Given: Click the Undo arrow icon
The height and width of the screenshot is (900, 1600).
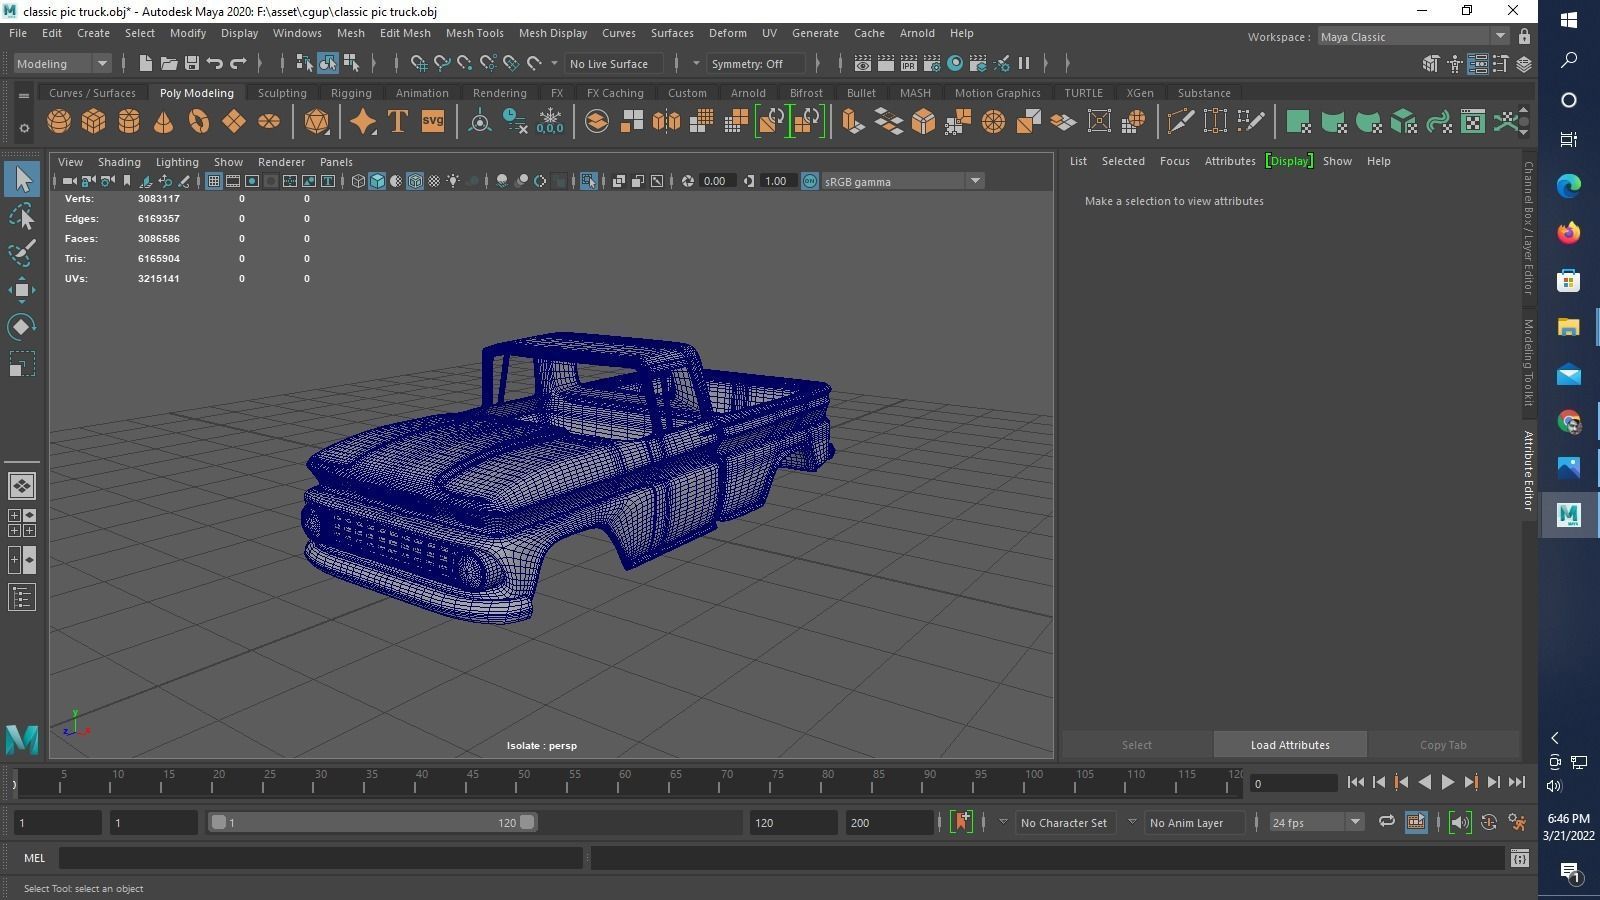Looking at the screenshot, I should tap(215, 63).
